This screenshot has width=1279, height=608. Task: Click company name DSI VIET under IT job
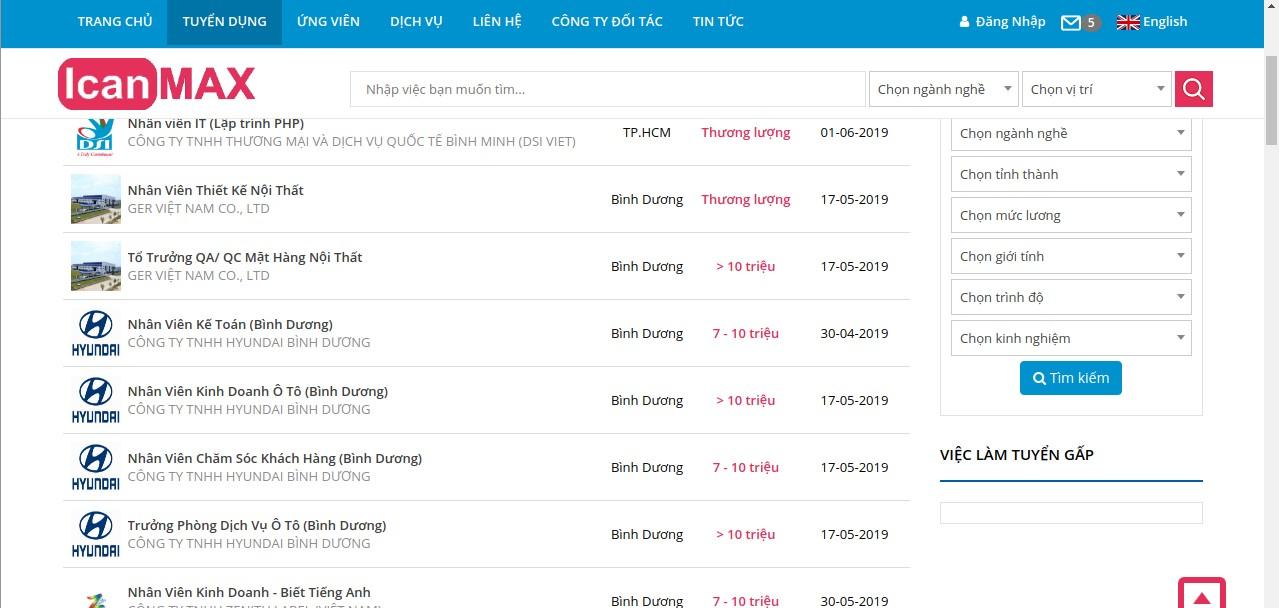point(352,142)
